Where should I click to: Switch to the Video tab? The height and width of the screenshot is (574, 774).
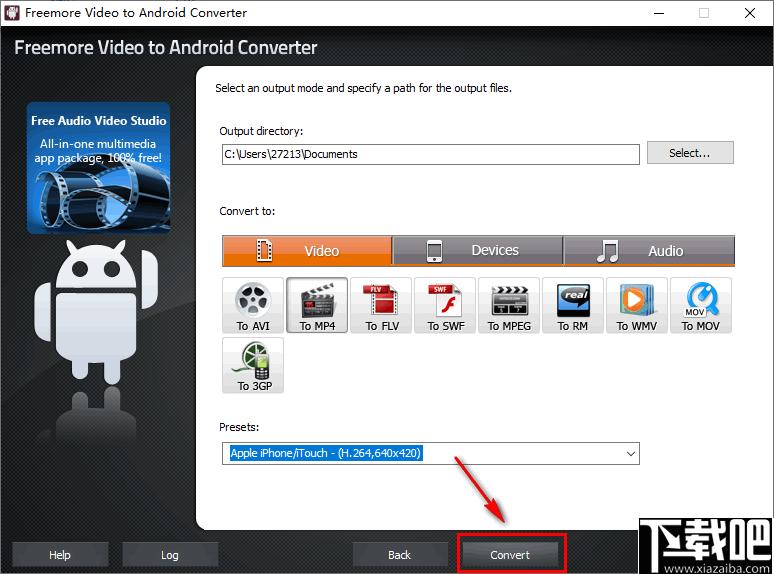coord(307,251)
